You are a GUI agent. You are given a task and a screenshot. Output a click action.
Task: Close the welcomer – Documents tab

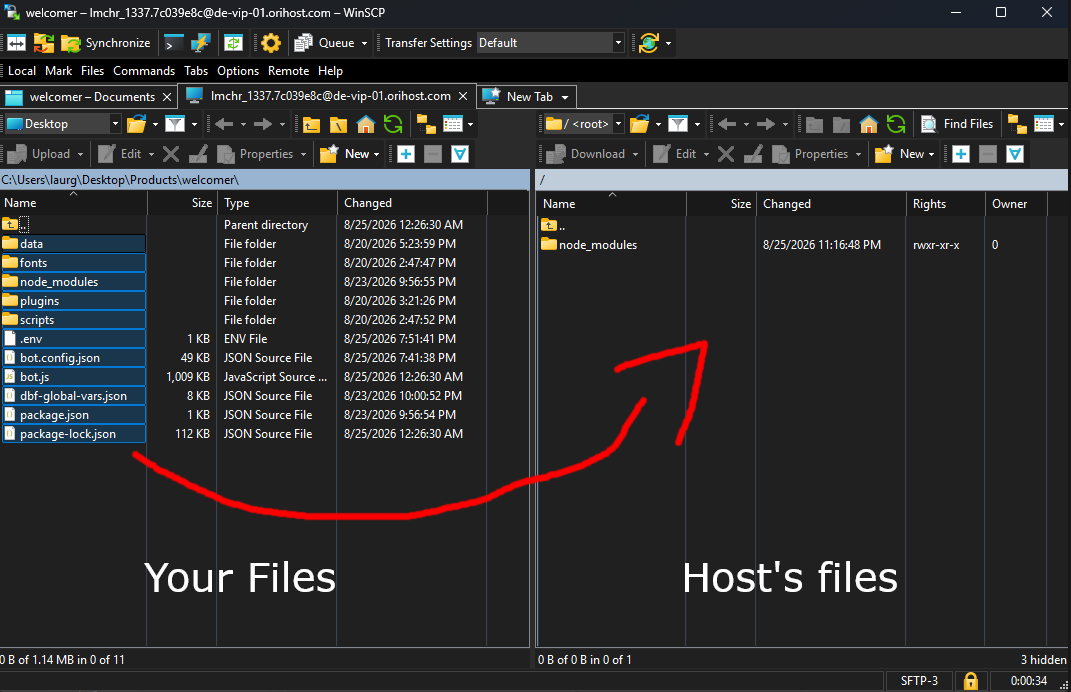click(166, 97)
